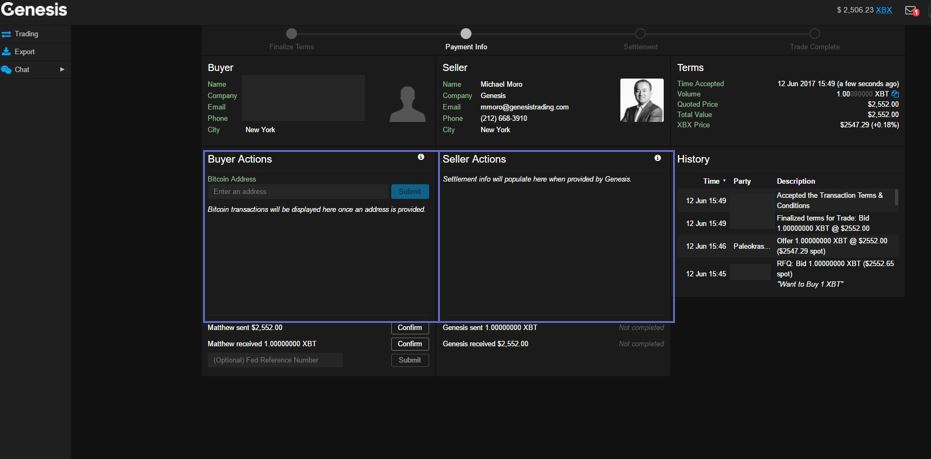Select the 'Accepted the Transaction Terms & Conditions' history row
Viewport: 931px width, 459px height.
[788, 200]
